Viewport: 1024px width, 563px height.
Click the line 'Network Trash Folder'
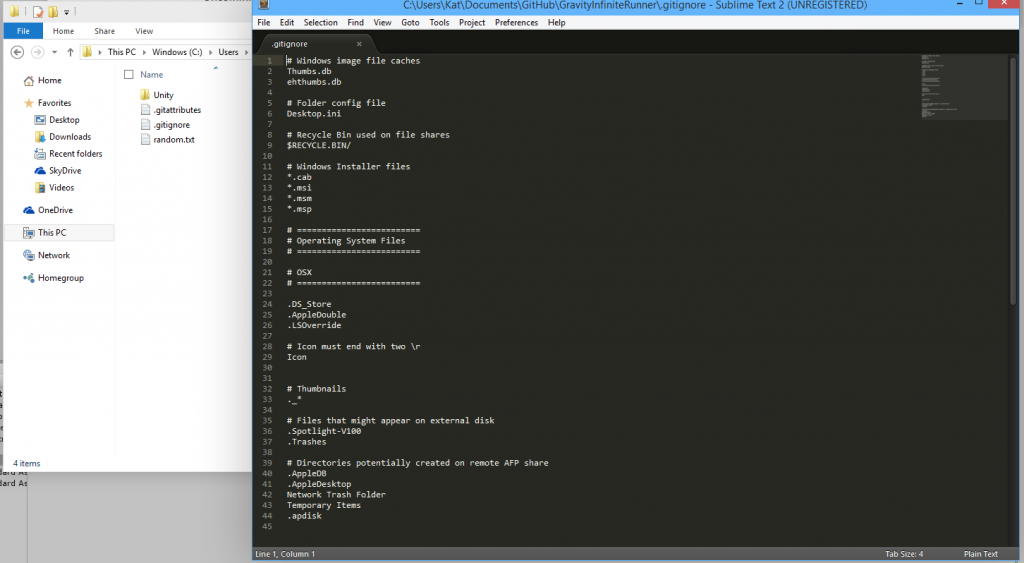coord(336,494)
